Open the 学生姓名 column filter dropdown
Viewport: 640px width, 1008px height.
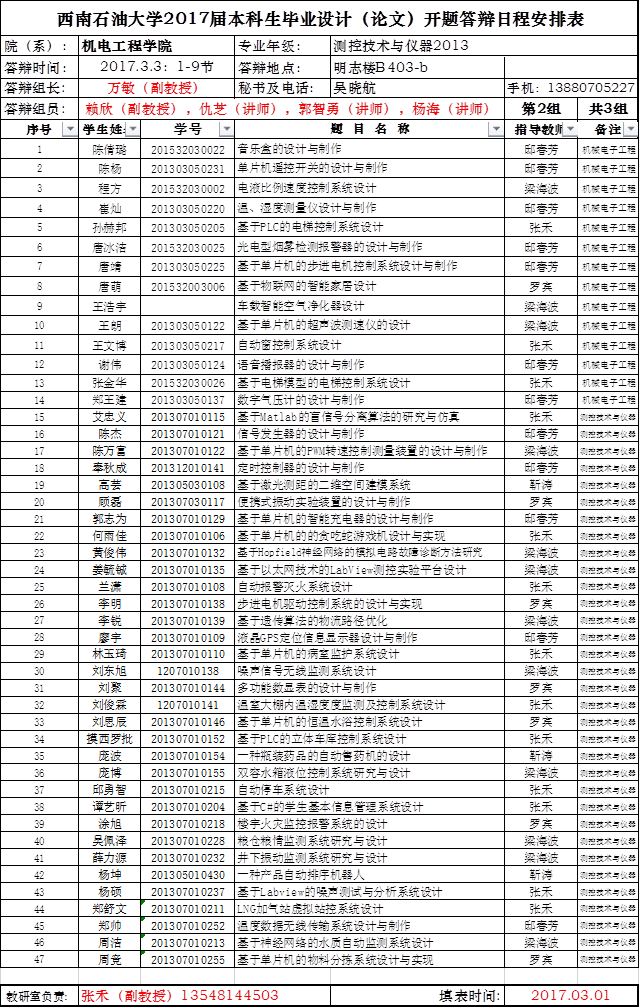[x=132, y=129]
